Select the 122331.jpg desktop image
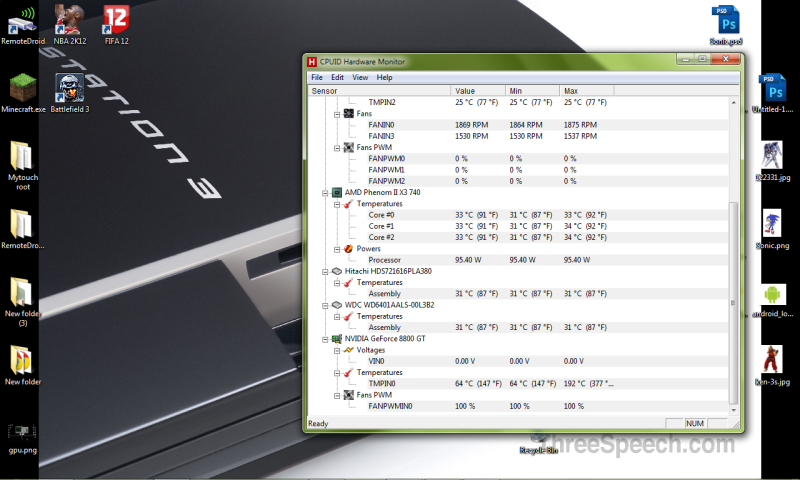 click(x=772, y=161)
